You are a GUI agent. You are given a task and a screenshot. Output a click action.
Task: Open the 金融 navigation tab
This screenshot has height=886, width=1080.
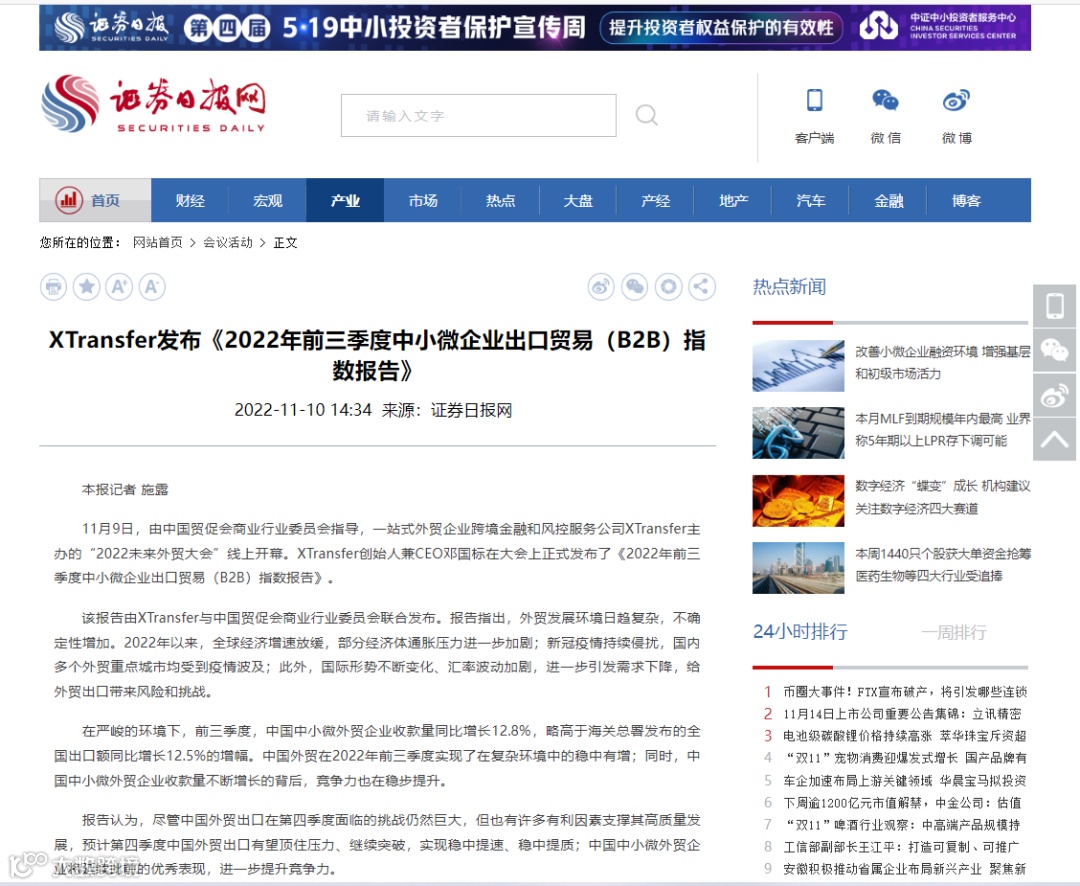pos(889,200)
